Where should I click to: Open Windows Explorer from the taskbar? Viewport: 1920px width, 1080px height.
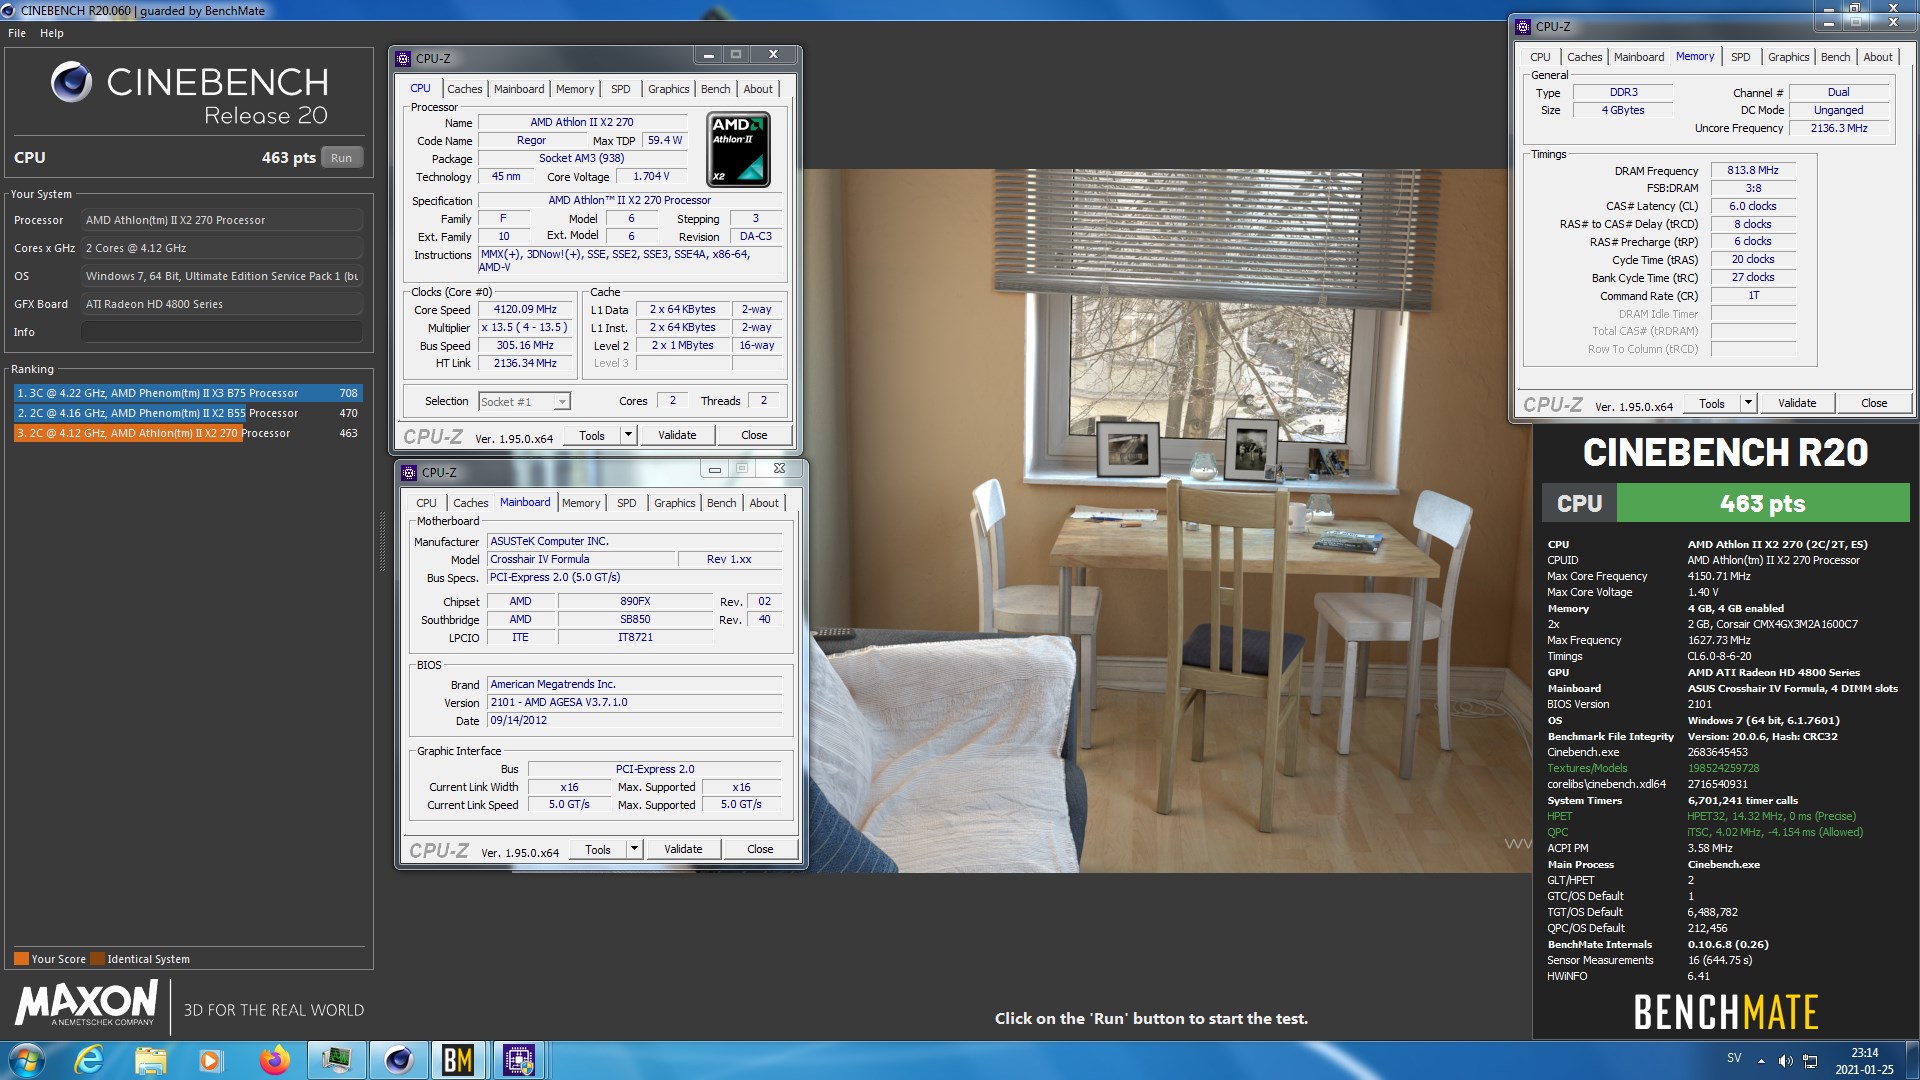pos(151,1060)
